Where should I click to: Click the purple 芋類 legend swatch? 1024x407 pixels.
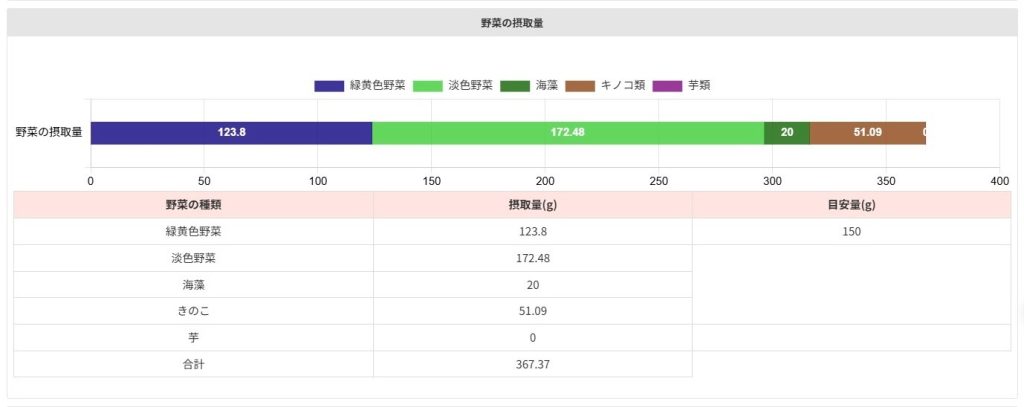pyautogui.click(x=667, y=86)
